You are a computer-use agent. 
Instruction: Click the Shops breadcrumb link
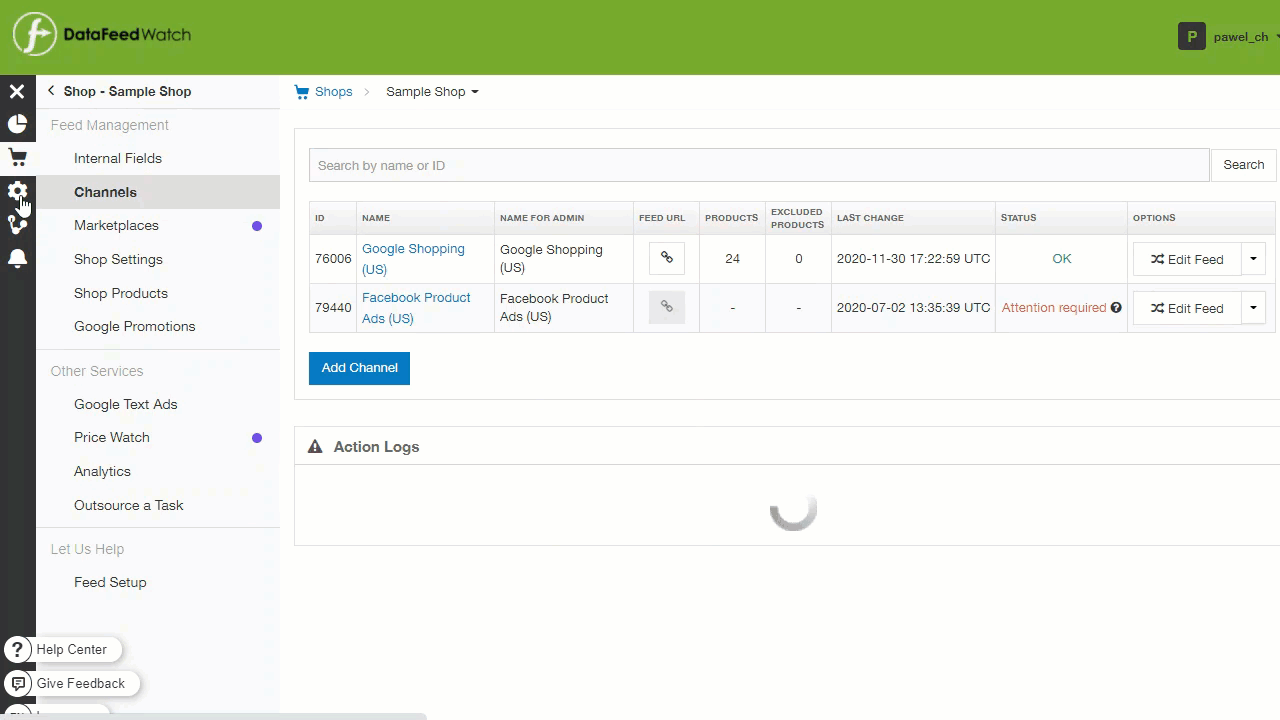coord(334,92)
